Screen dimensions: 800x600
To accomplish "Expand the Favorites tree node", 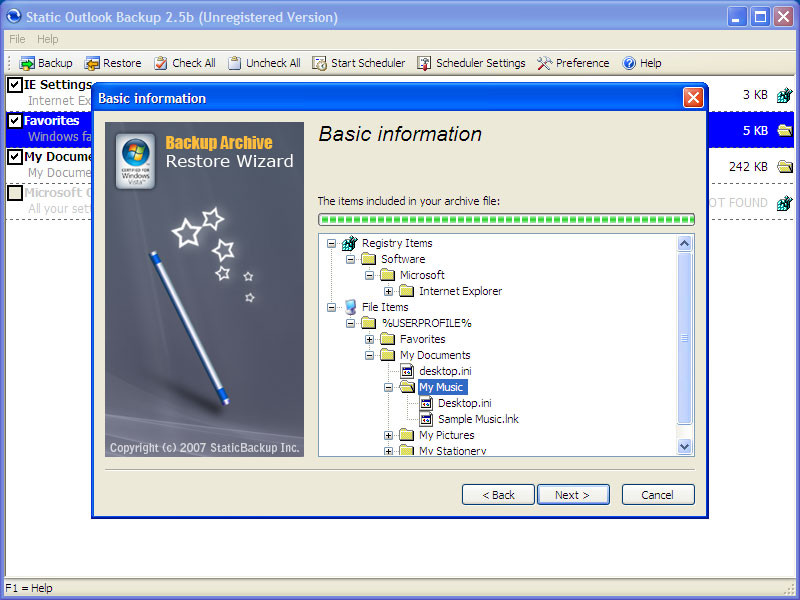I will point(369,339).
